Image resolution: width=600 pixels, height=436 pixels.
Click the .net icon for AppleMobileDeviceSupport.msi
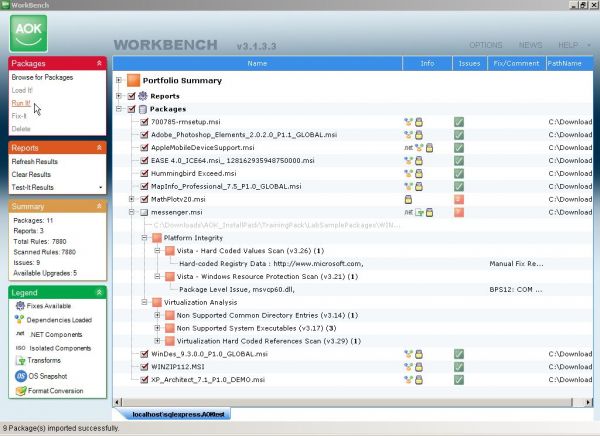coord(408,148)
